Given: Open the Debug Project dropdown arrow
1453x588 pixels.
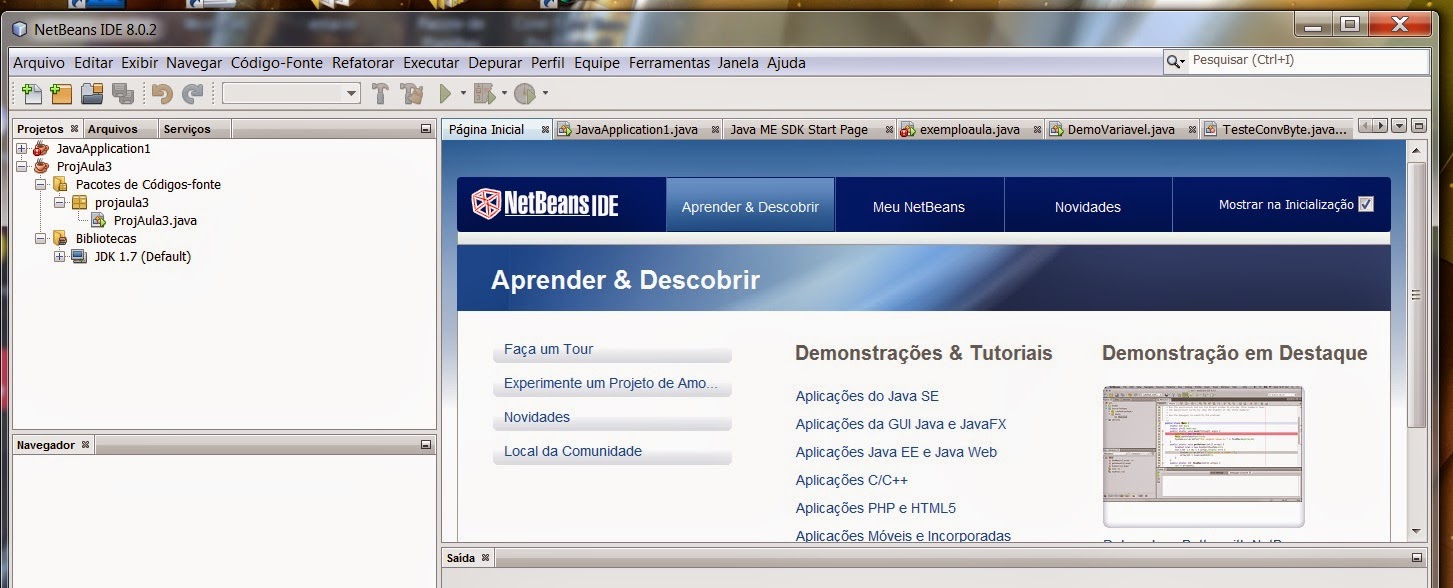Looking at the screenshot, I should point(505,94).
